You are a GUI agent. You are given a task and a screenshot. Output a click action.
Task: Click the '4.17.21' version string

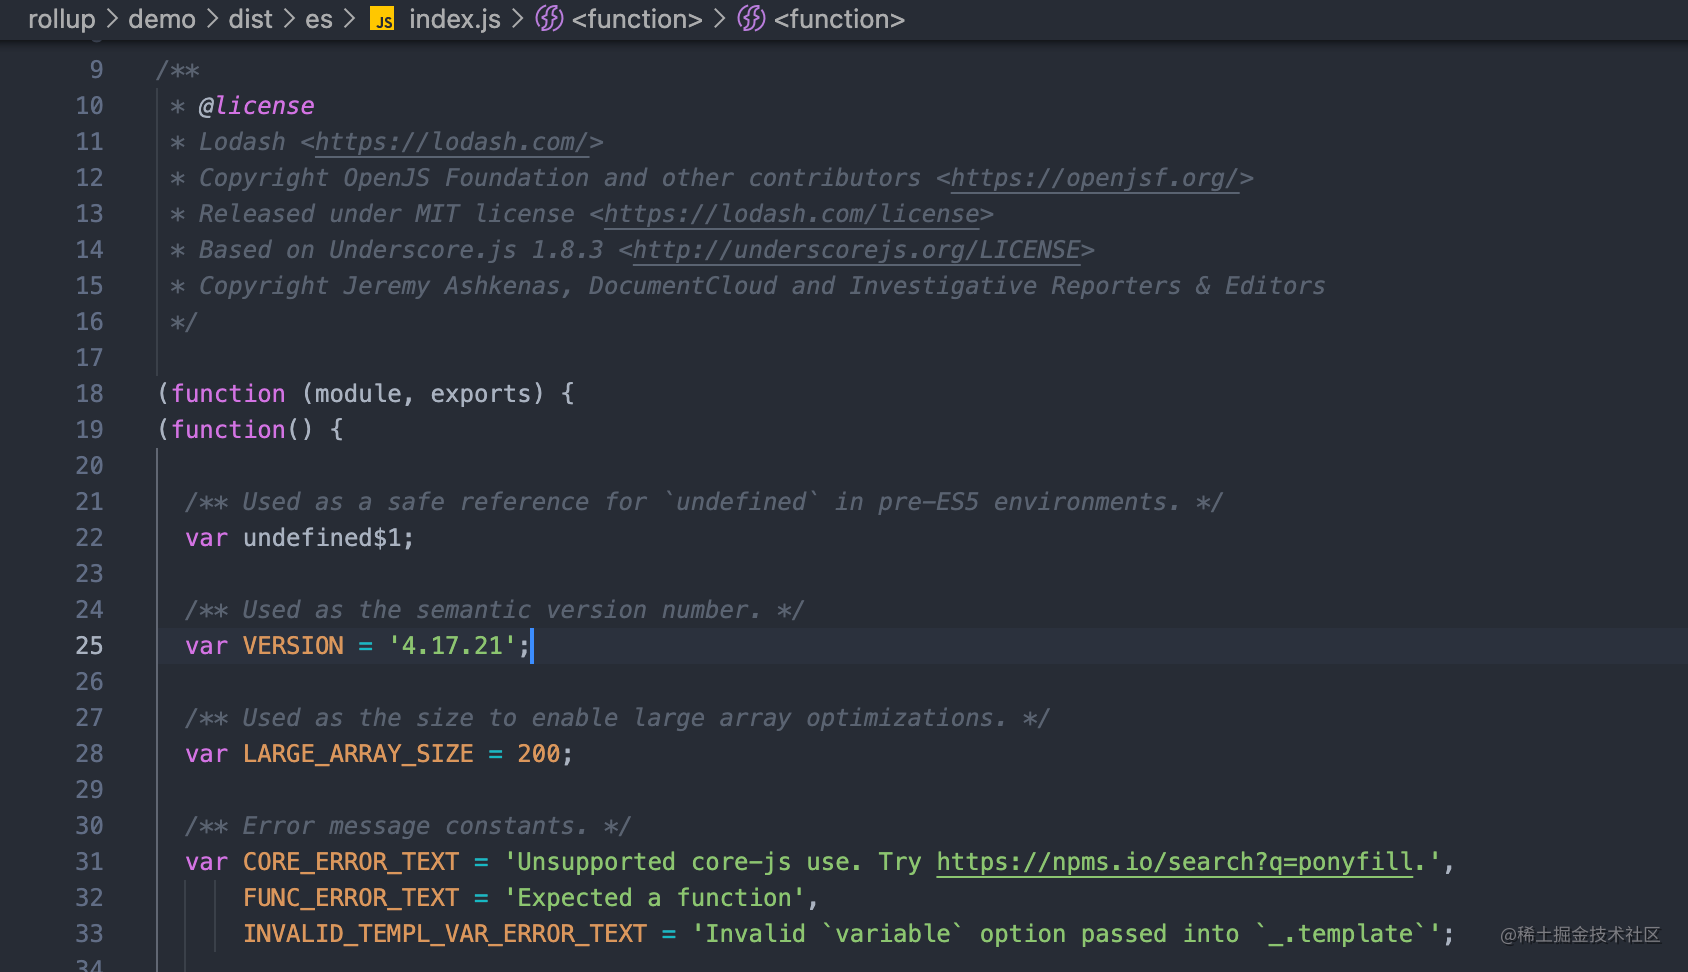(452, 646)
